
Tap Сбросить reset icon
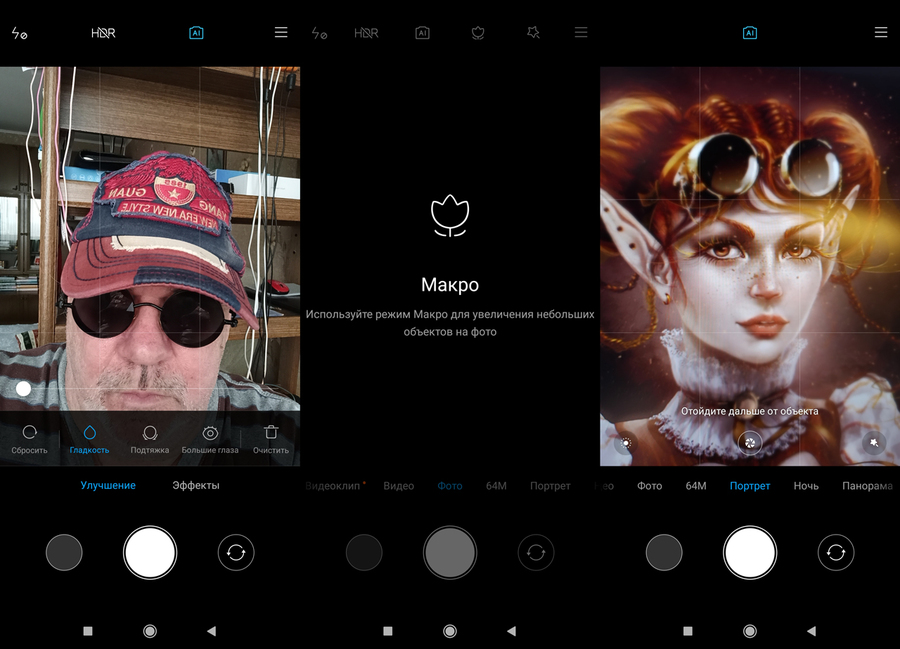(x=29, y=439)
